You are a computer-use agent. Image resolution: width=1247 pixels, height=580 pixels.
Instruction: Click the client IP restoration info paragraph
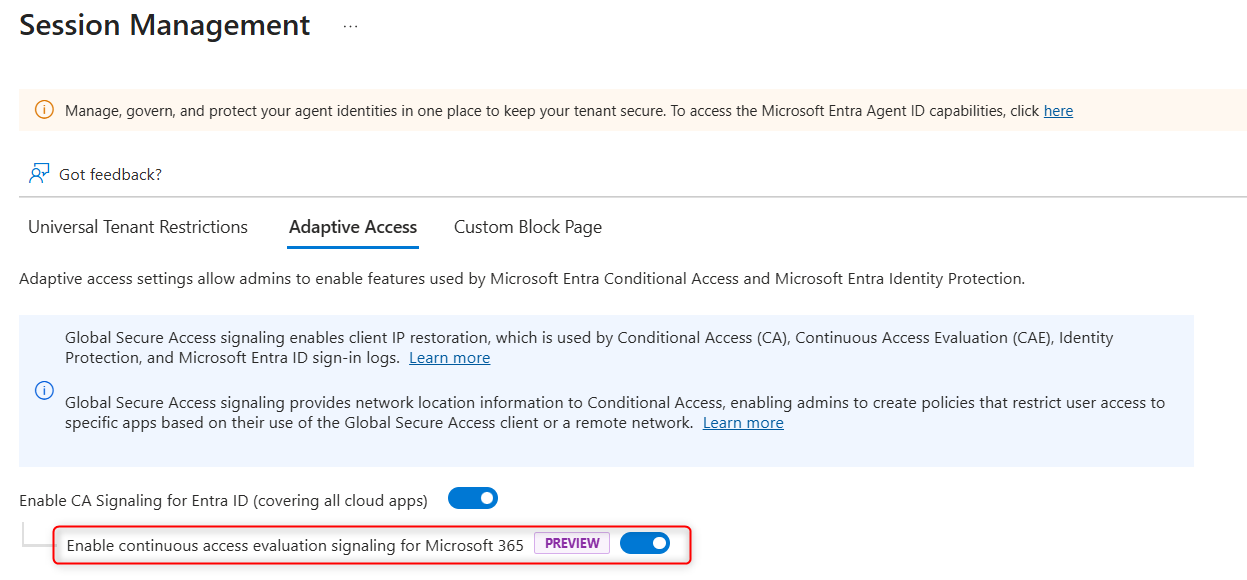pyautogui.click(x=589, y=347)
